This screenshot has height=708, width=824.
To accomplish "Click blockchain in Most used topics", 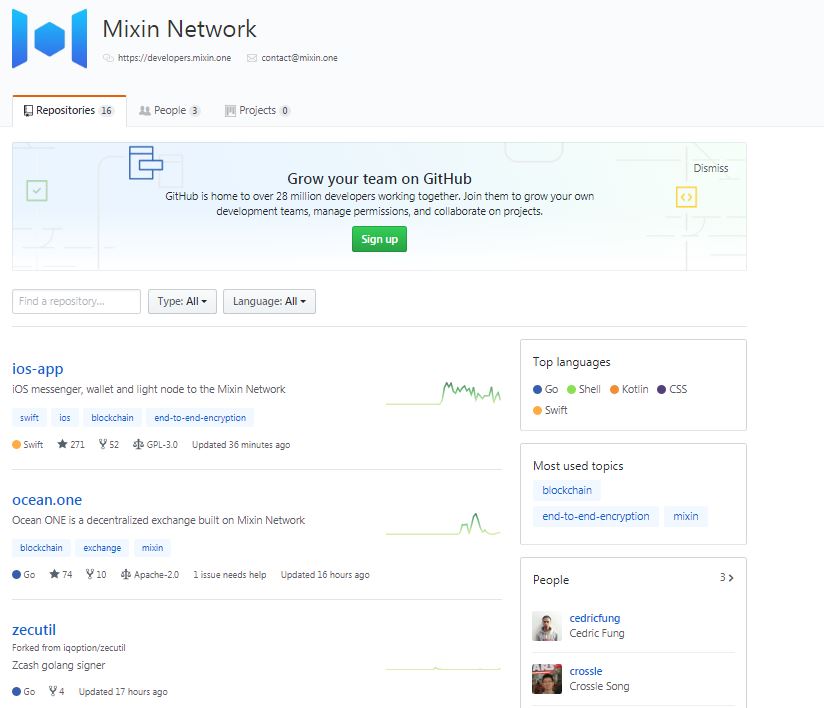I will pos(566,490).
